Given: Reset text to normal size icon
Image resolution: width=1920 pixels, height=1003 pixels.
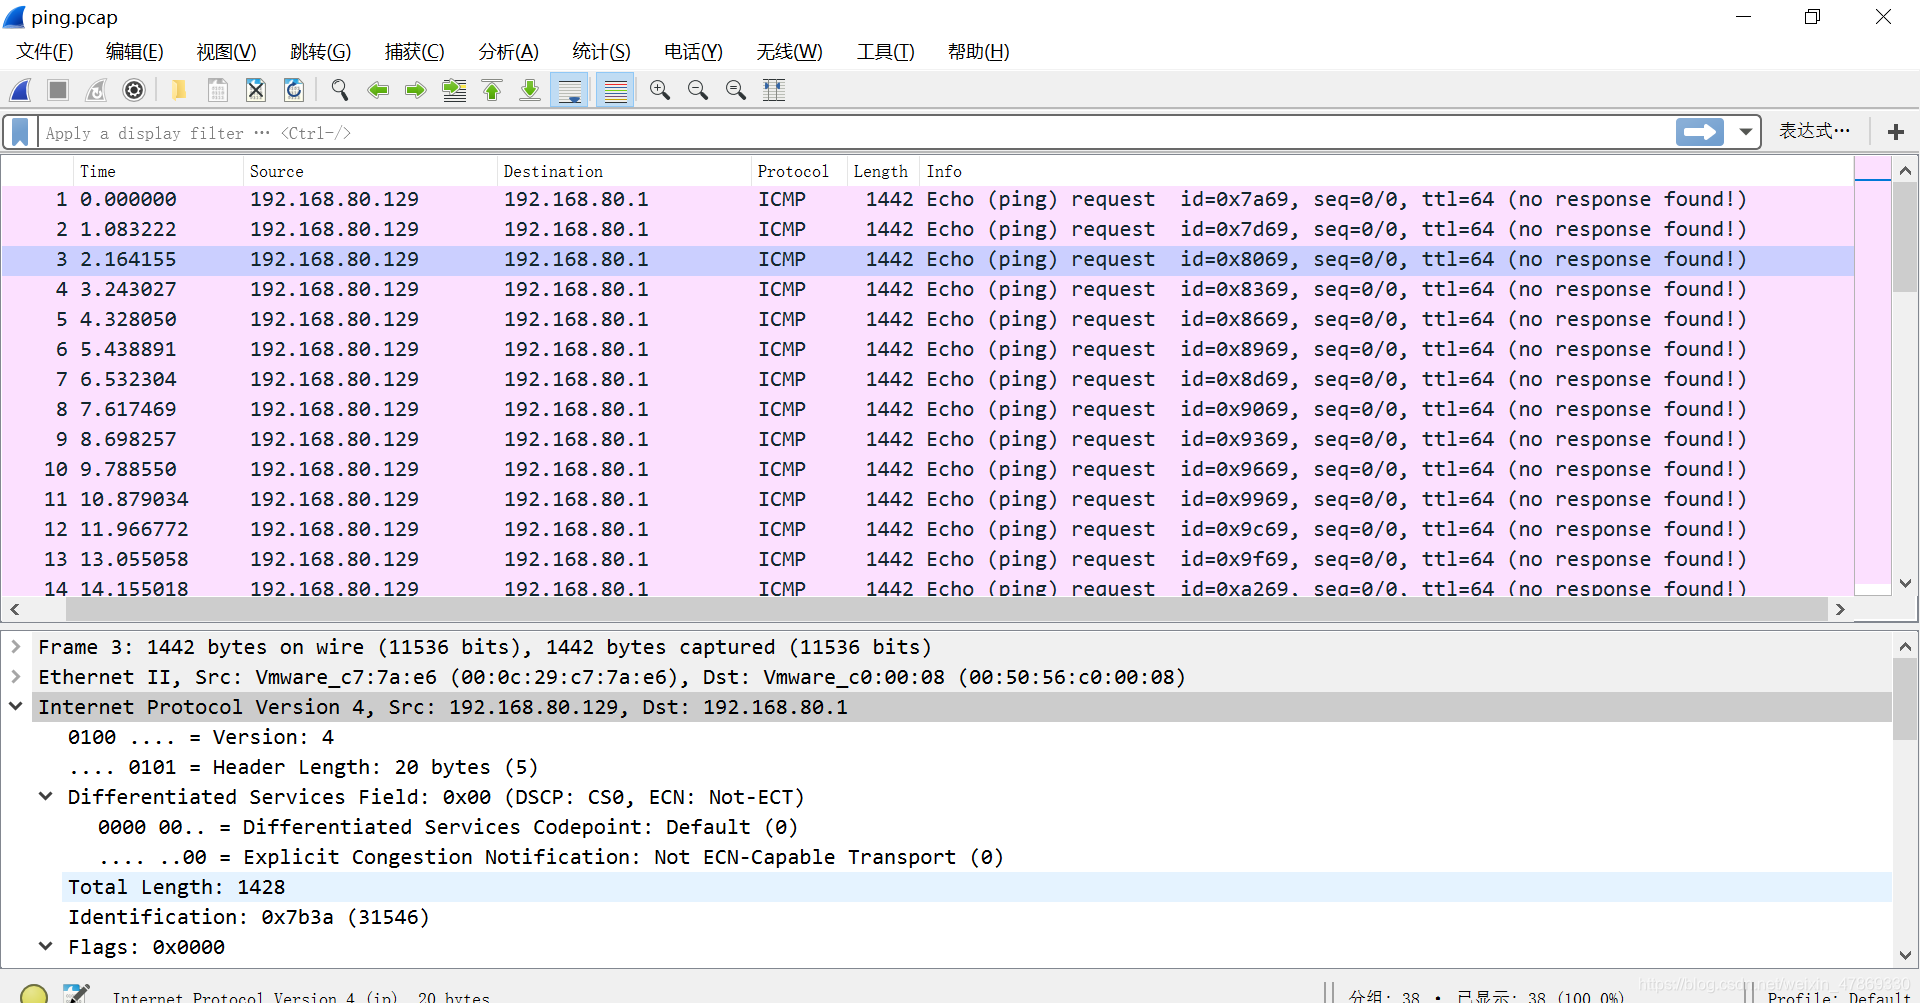Looking at the screenshot, I should tap(736, 90).
